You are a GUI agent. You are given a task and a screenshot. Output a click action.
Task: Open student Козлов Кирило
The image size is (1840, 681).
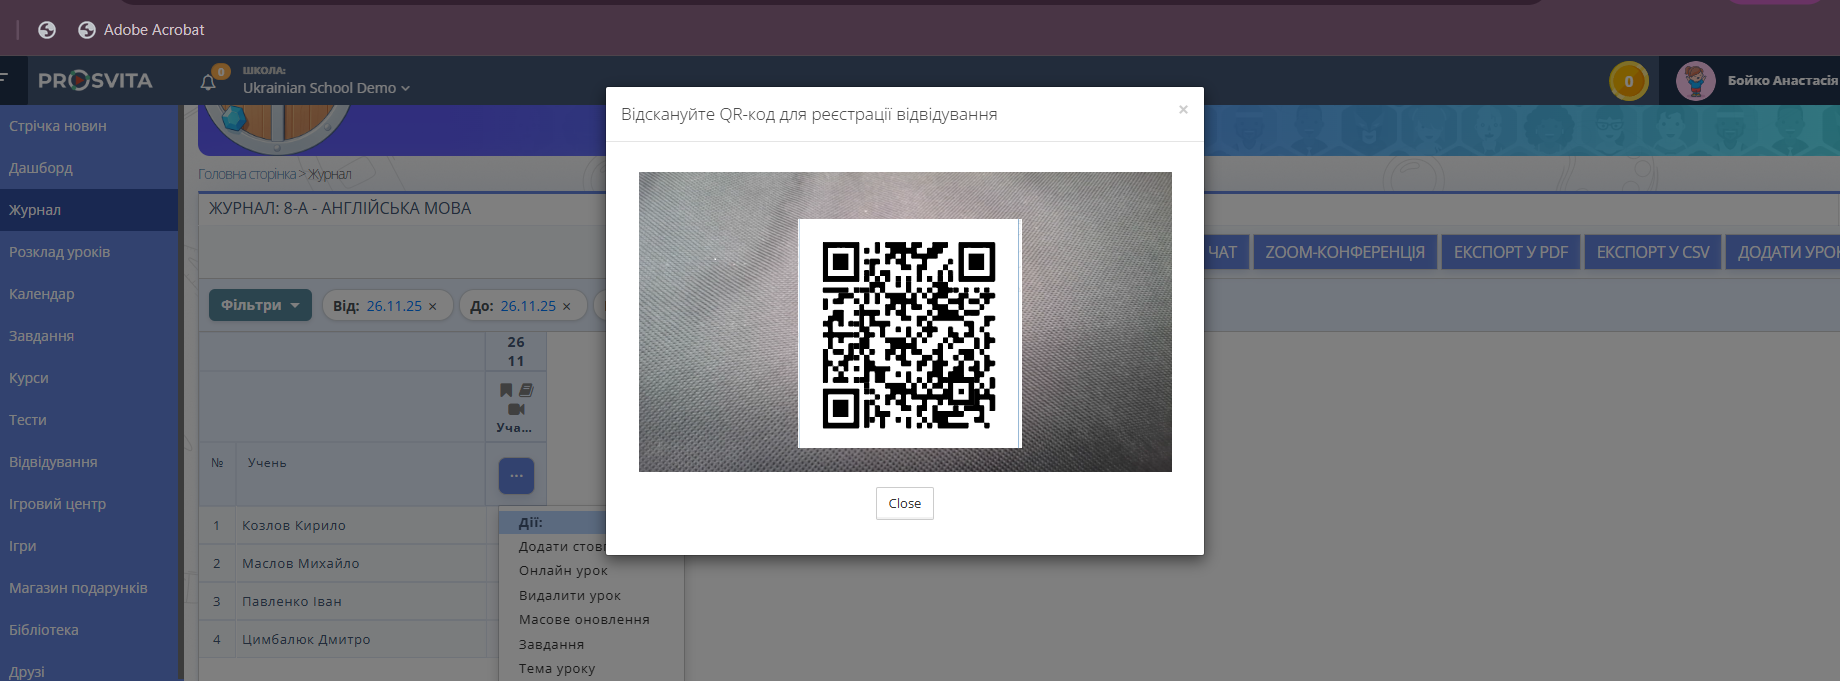pyautogui.click(x=294, y=526)
